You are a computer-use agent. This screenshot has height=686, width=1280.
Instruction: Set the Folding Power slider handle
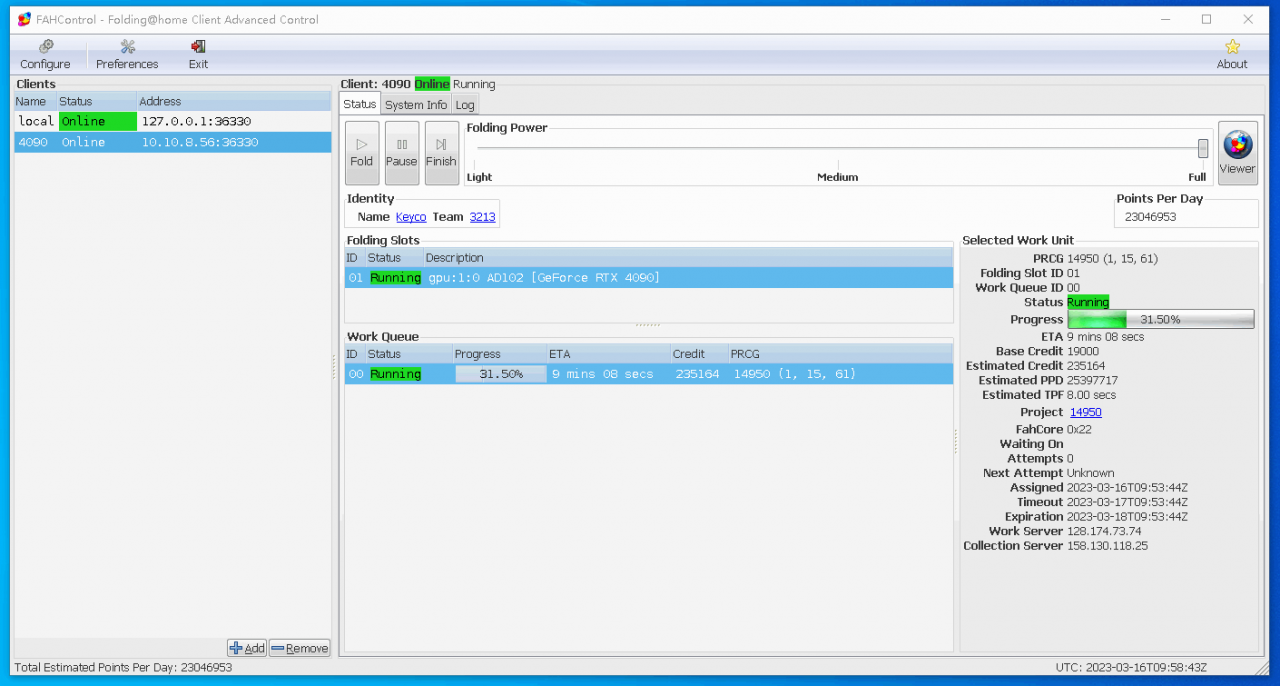1203,148
